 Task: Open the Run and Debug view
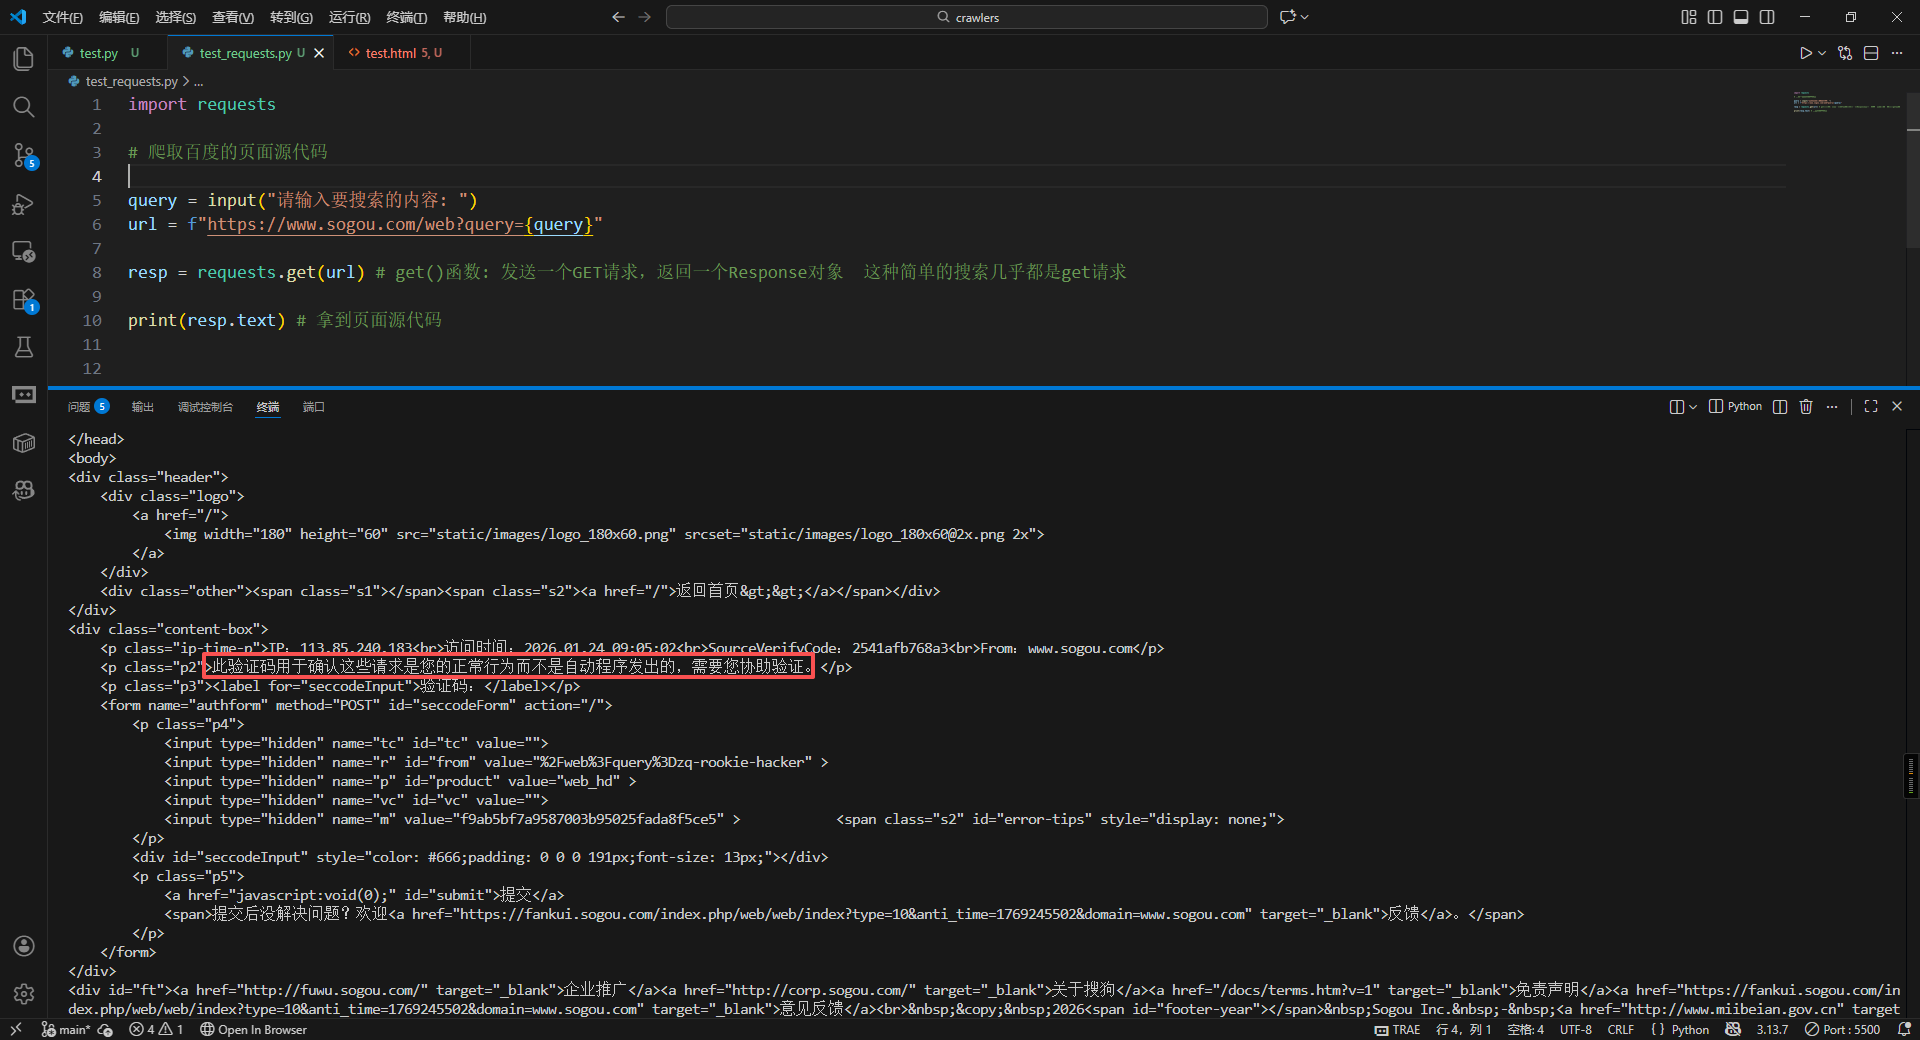tap(24, 204)
